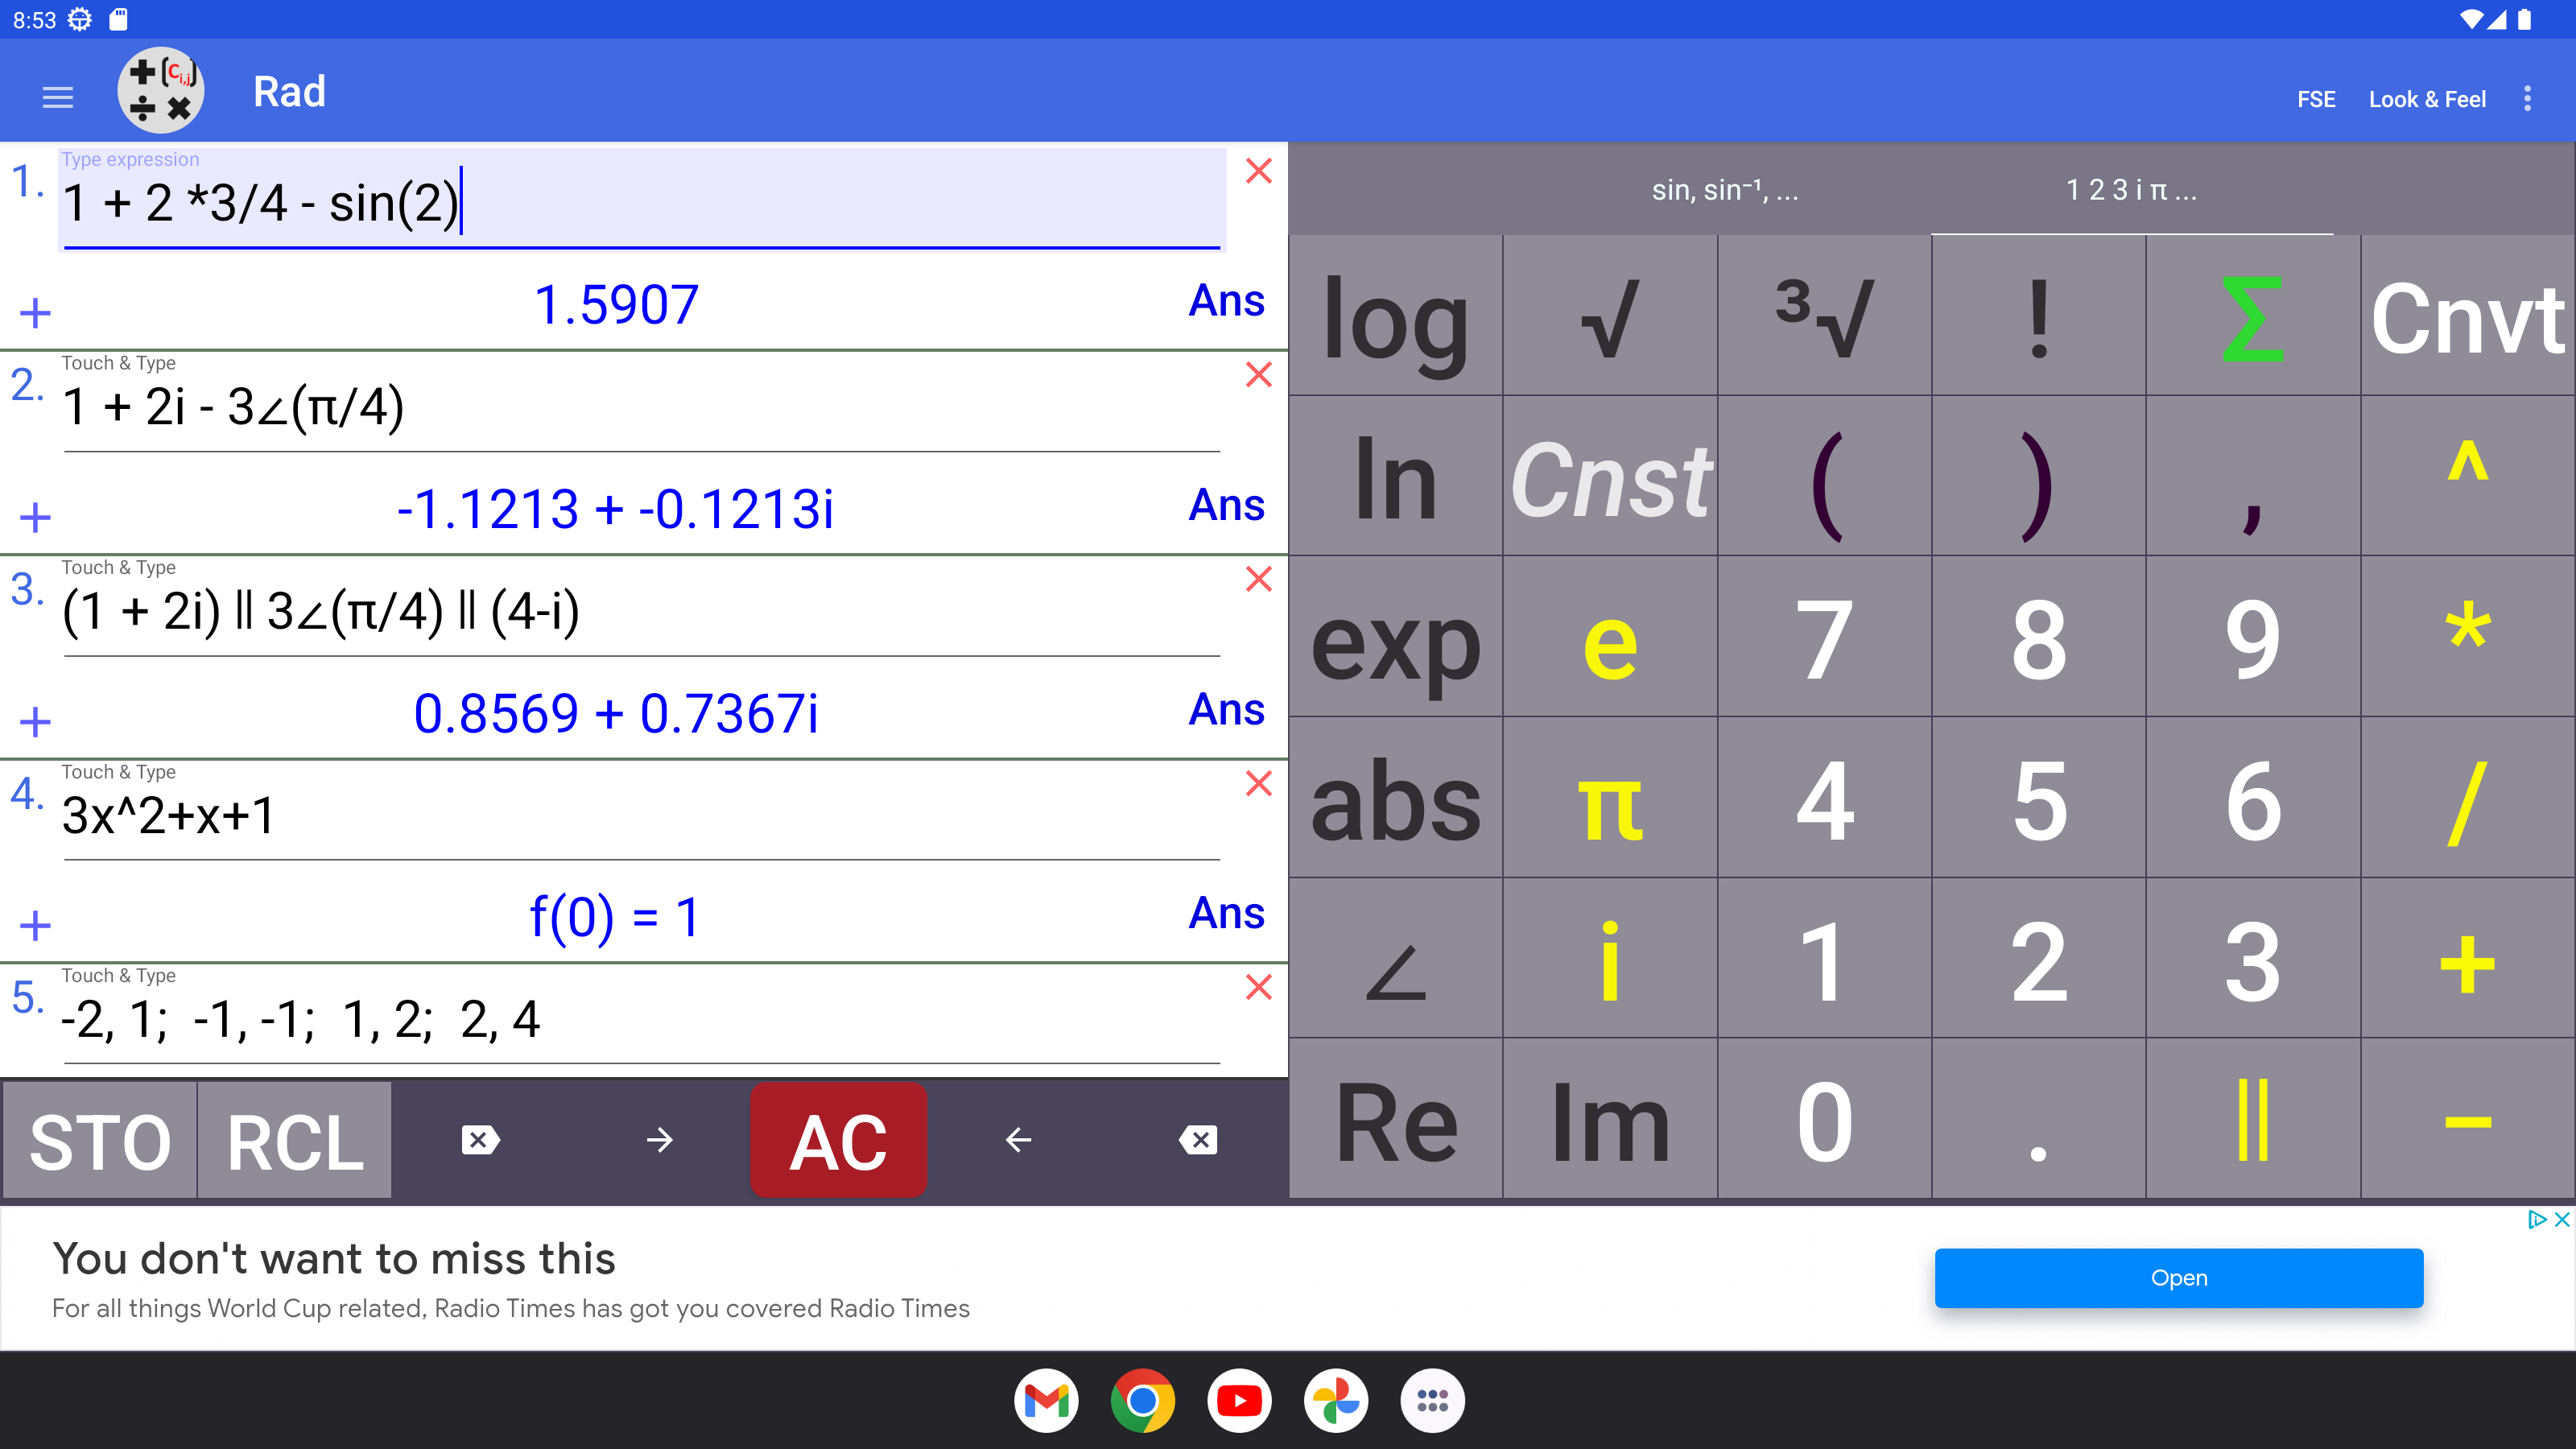2576x1449 pixels.
Task: Tap Ans next to f(0) = 1
Action: 1226,913
